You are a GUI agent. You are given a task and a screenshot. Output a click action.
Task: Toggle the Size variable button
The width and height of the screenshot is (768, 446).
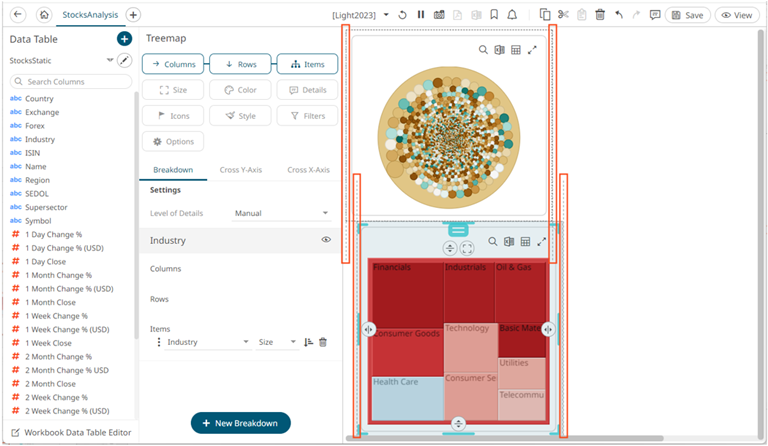(173, 90)
